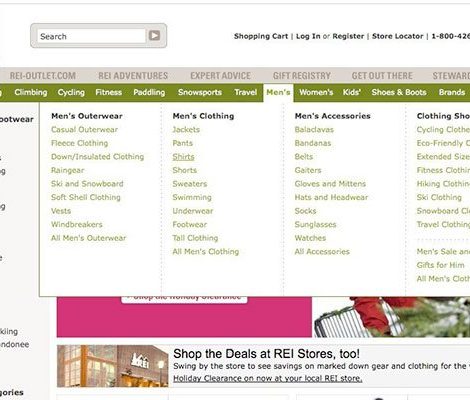Expand the Snowsports navigation menu

(200, 92)
